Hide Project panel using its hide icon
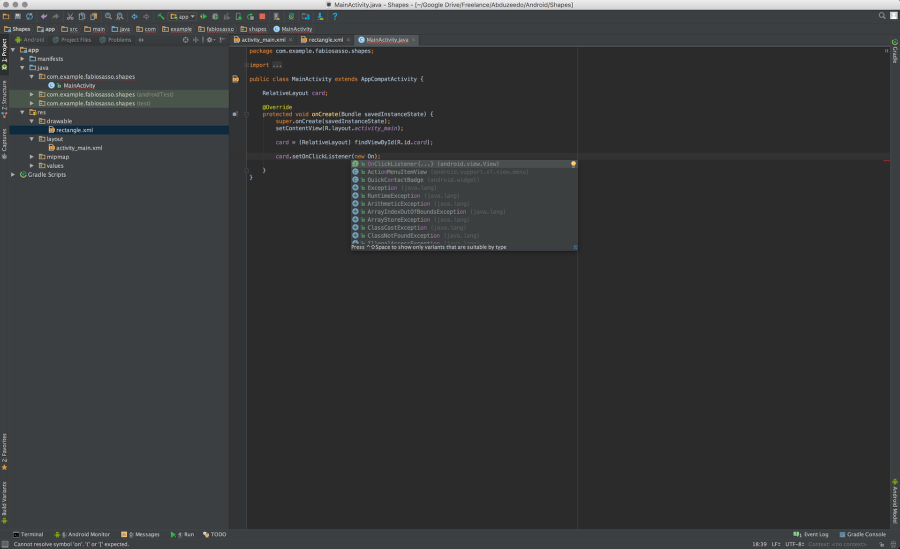This screenshot has height=549, width=900. [222, 40]
